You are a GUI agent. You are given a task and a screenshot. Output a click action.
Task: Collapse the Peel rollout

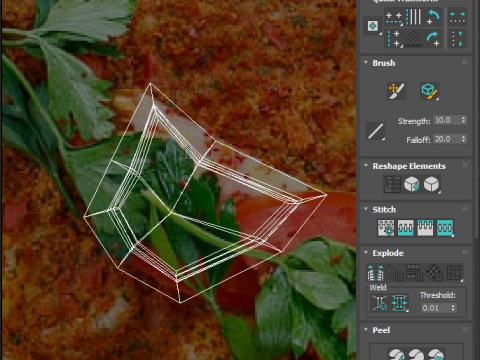point(366,330)
